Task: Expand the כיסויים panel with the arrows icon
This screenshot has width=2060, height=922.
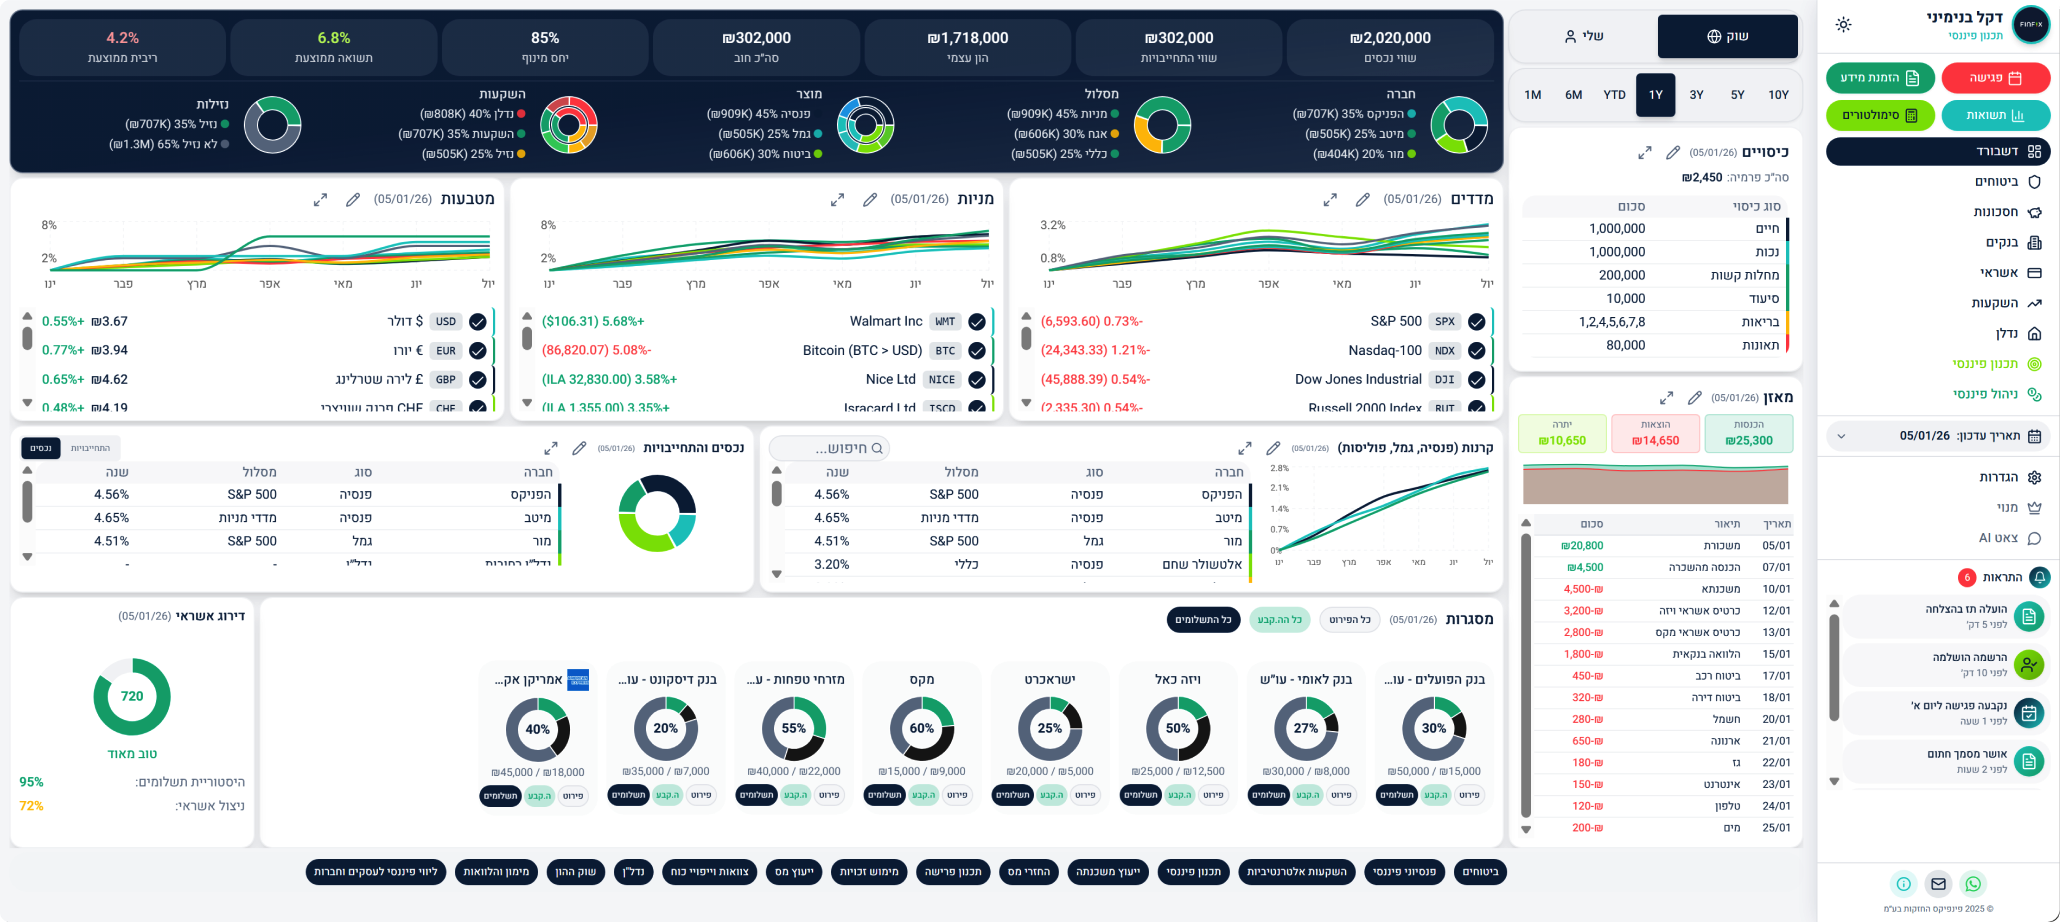Action: click(x=1644, y=153)
